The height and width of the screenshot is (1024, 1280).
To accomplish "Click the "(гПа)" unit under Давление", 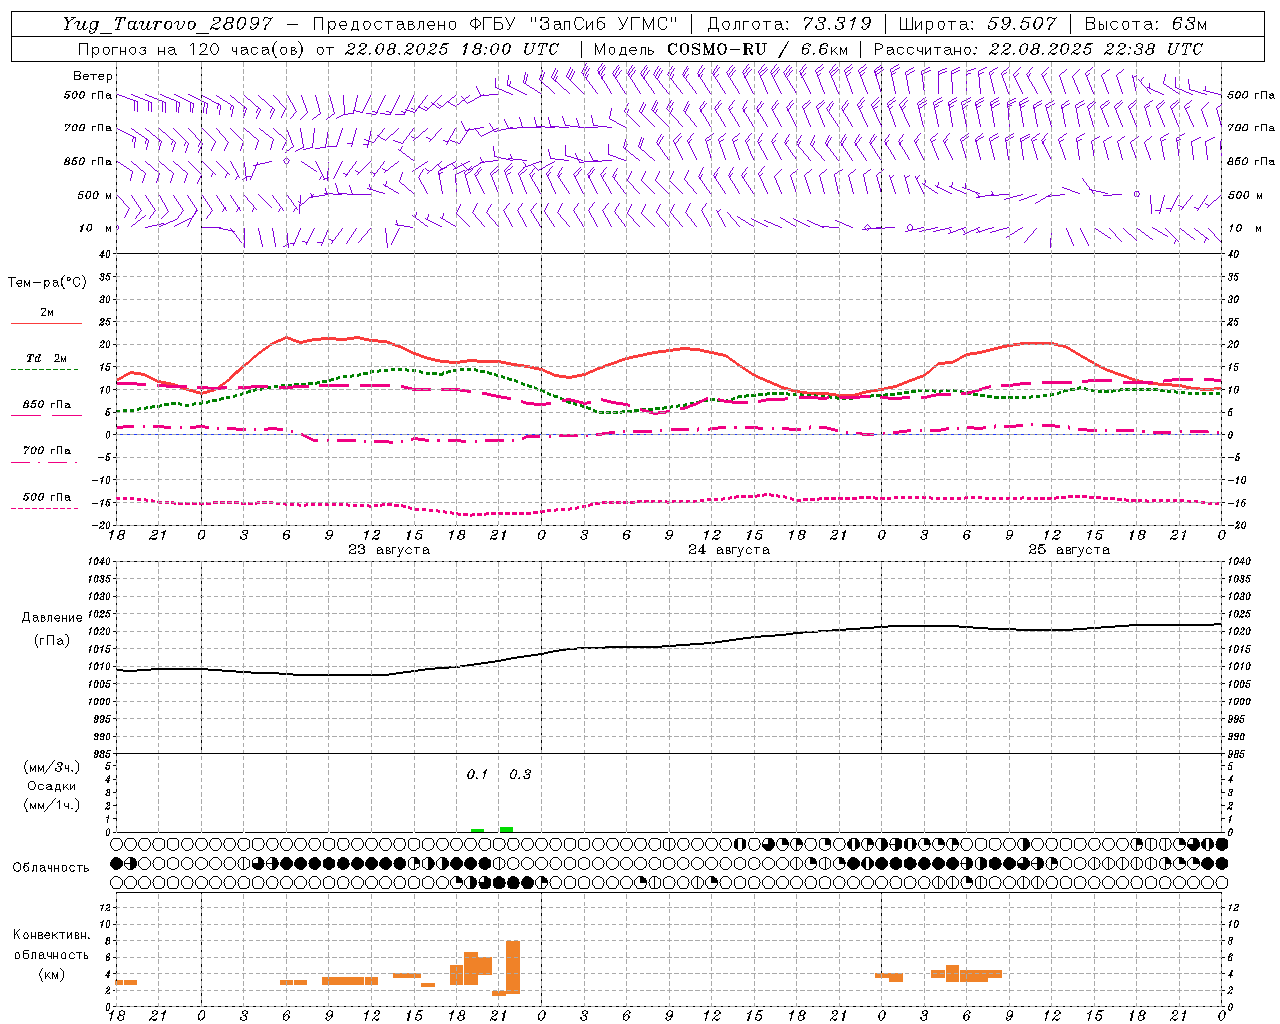I will point(52,640).
